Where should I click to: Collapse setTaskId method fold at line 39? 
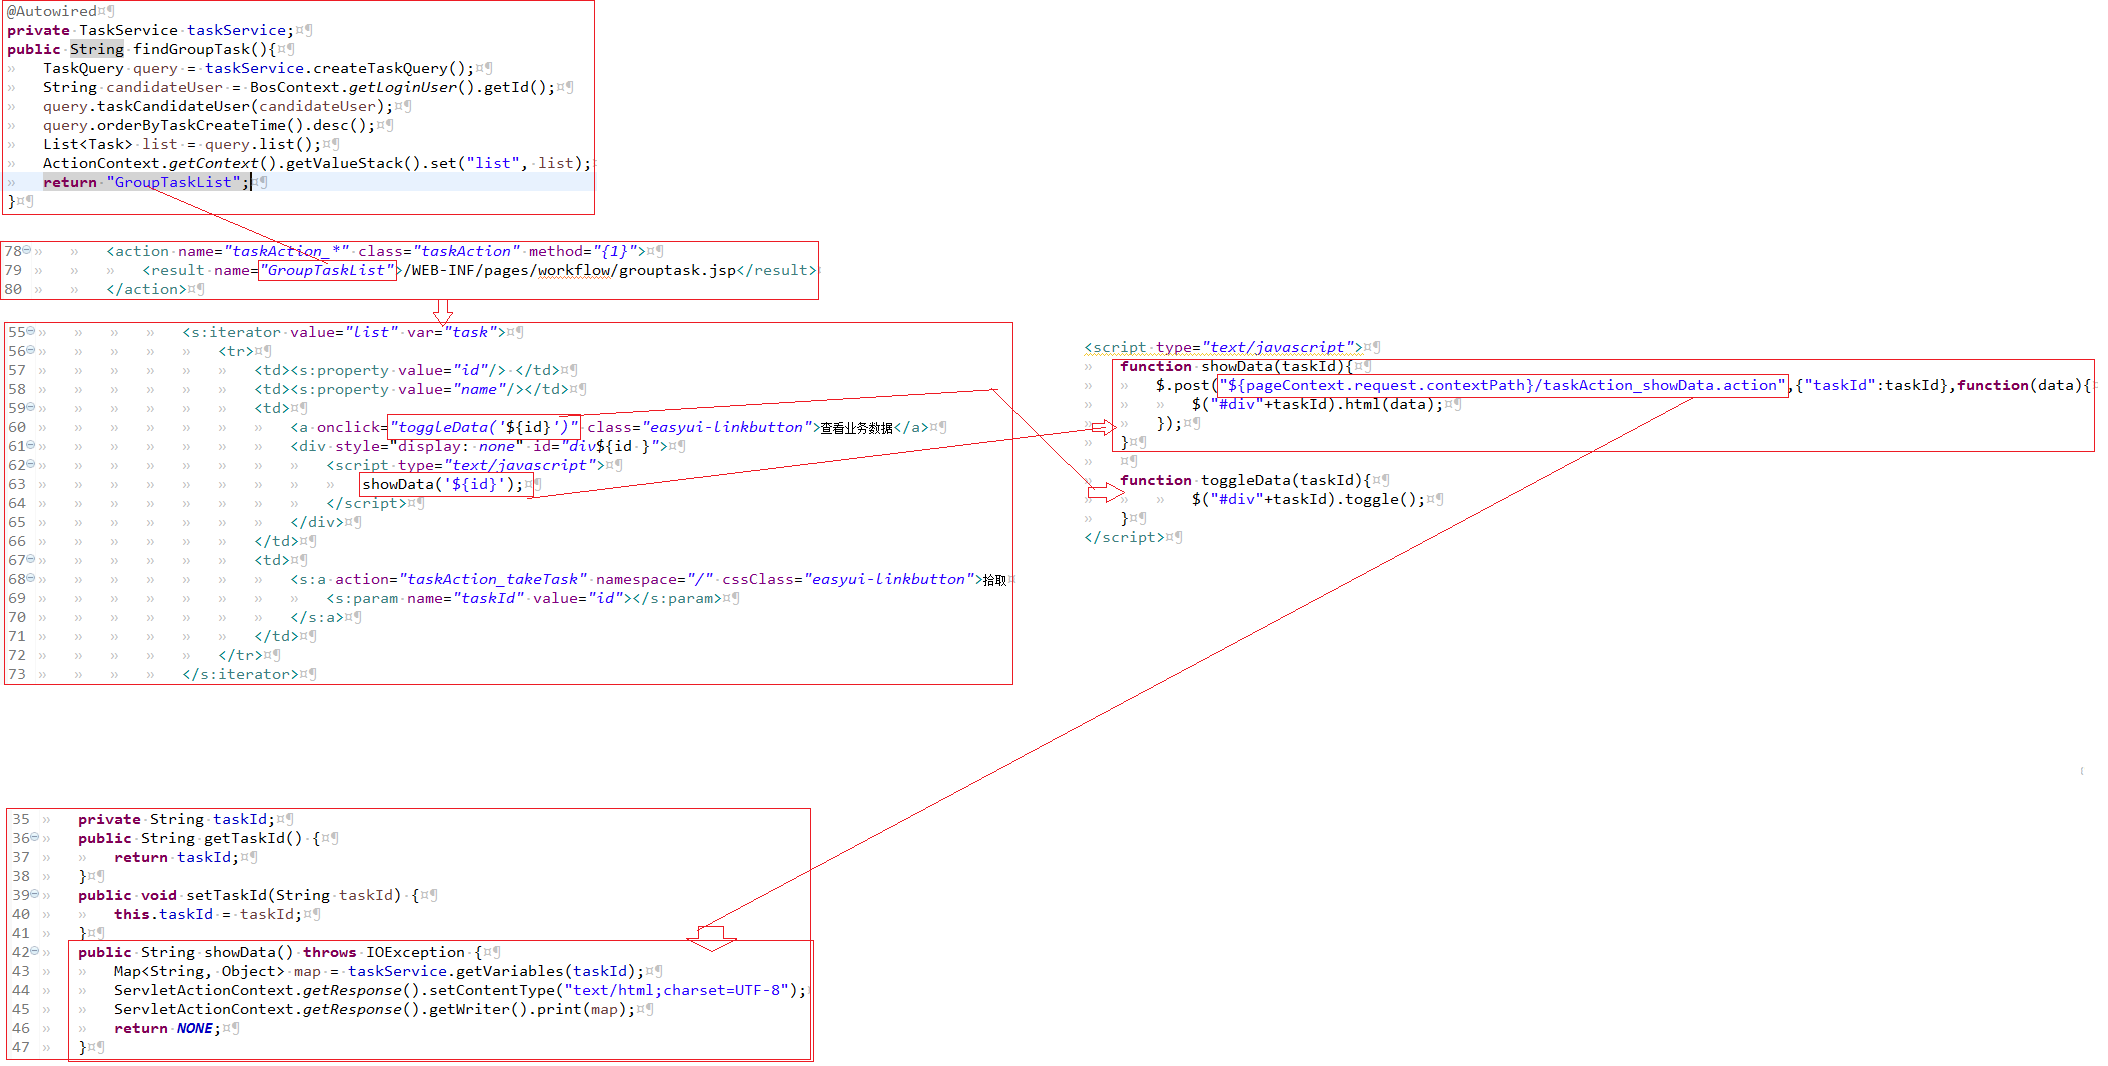point(35,894)
